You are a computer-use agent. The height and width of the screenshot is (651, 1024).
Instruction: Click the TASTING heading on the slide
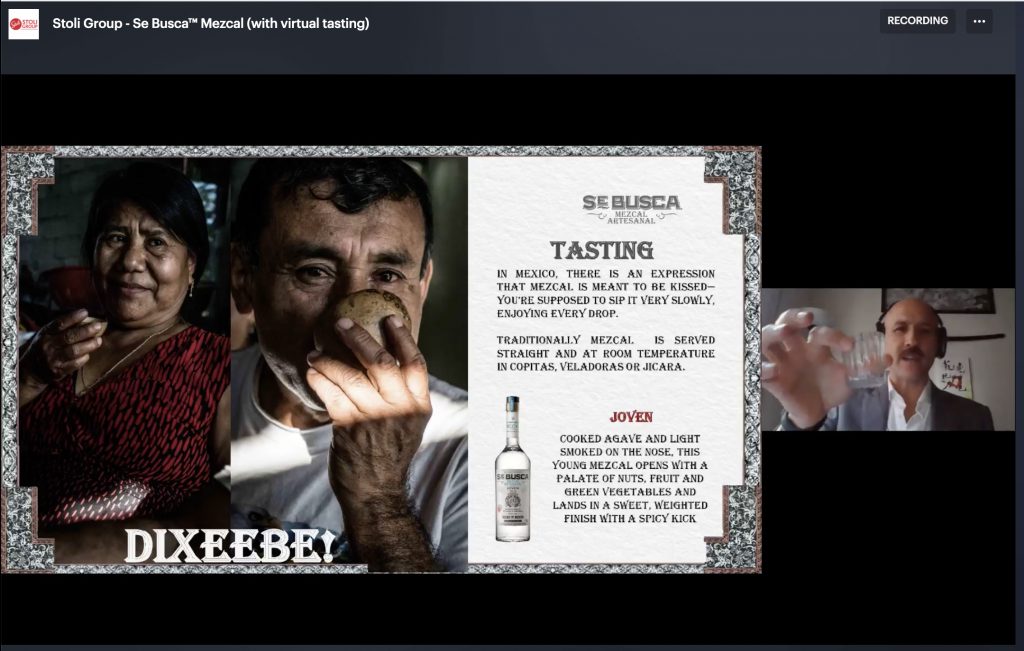point(601,250)
